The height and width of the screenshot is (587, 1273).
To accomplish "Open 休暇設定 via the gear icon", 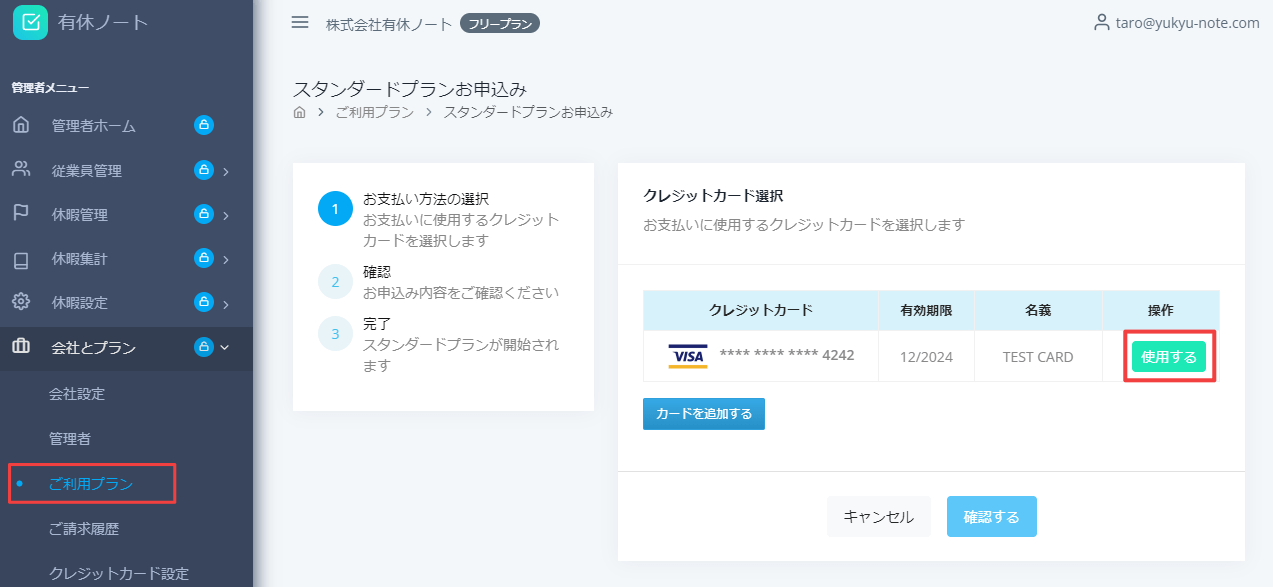I will point(23,303).
